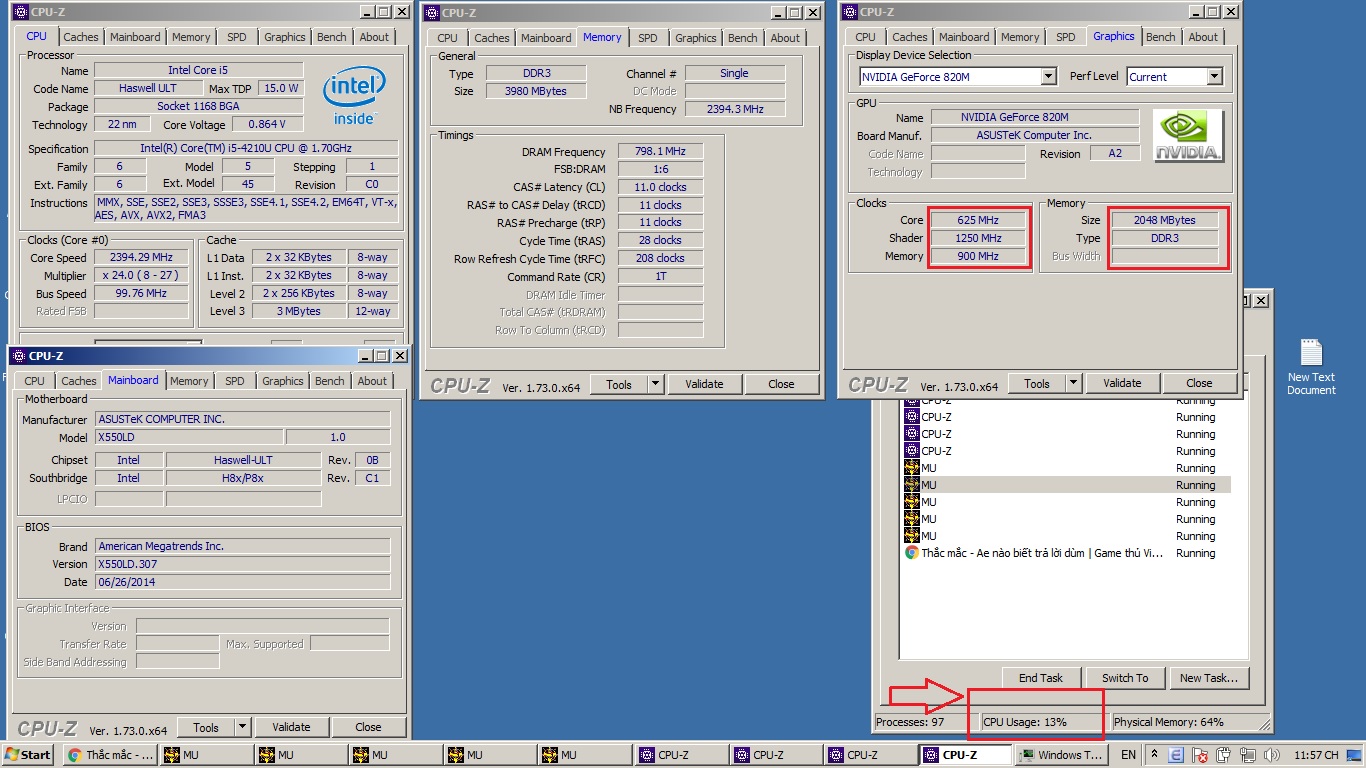Click Switch To in Task Manager
This screenshot has width=1366, height=768.
(1125, 678)
